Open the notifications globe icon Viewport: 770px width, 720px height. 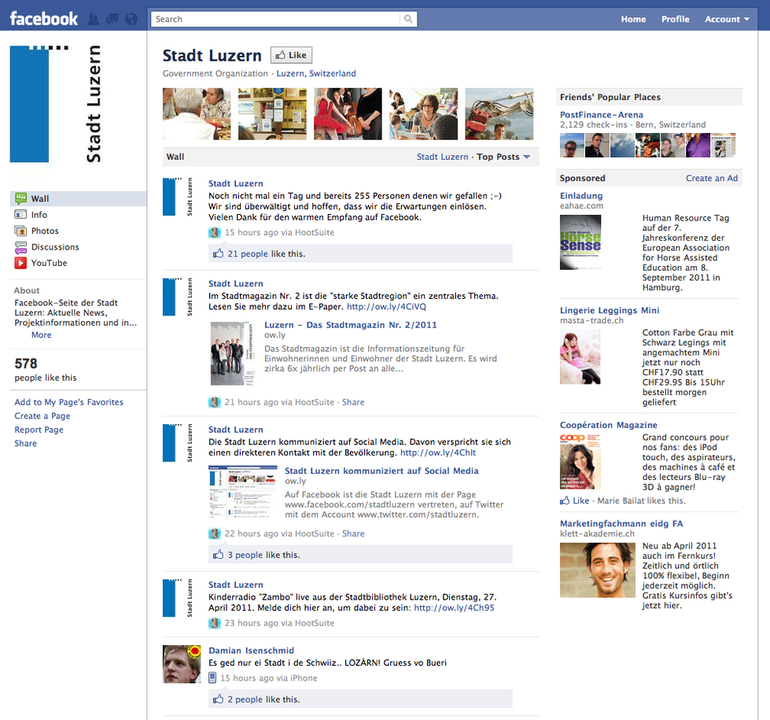pyautogui.click(x=131, y=19)
